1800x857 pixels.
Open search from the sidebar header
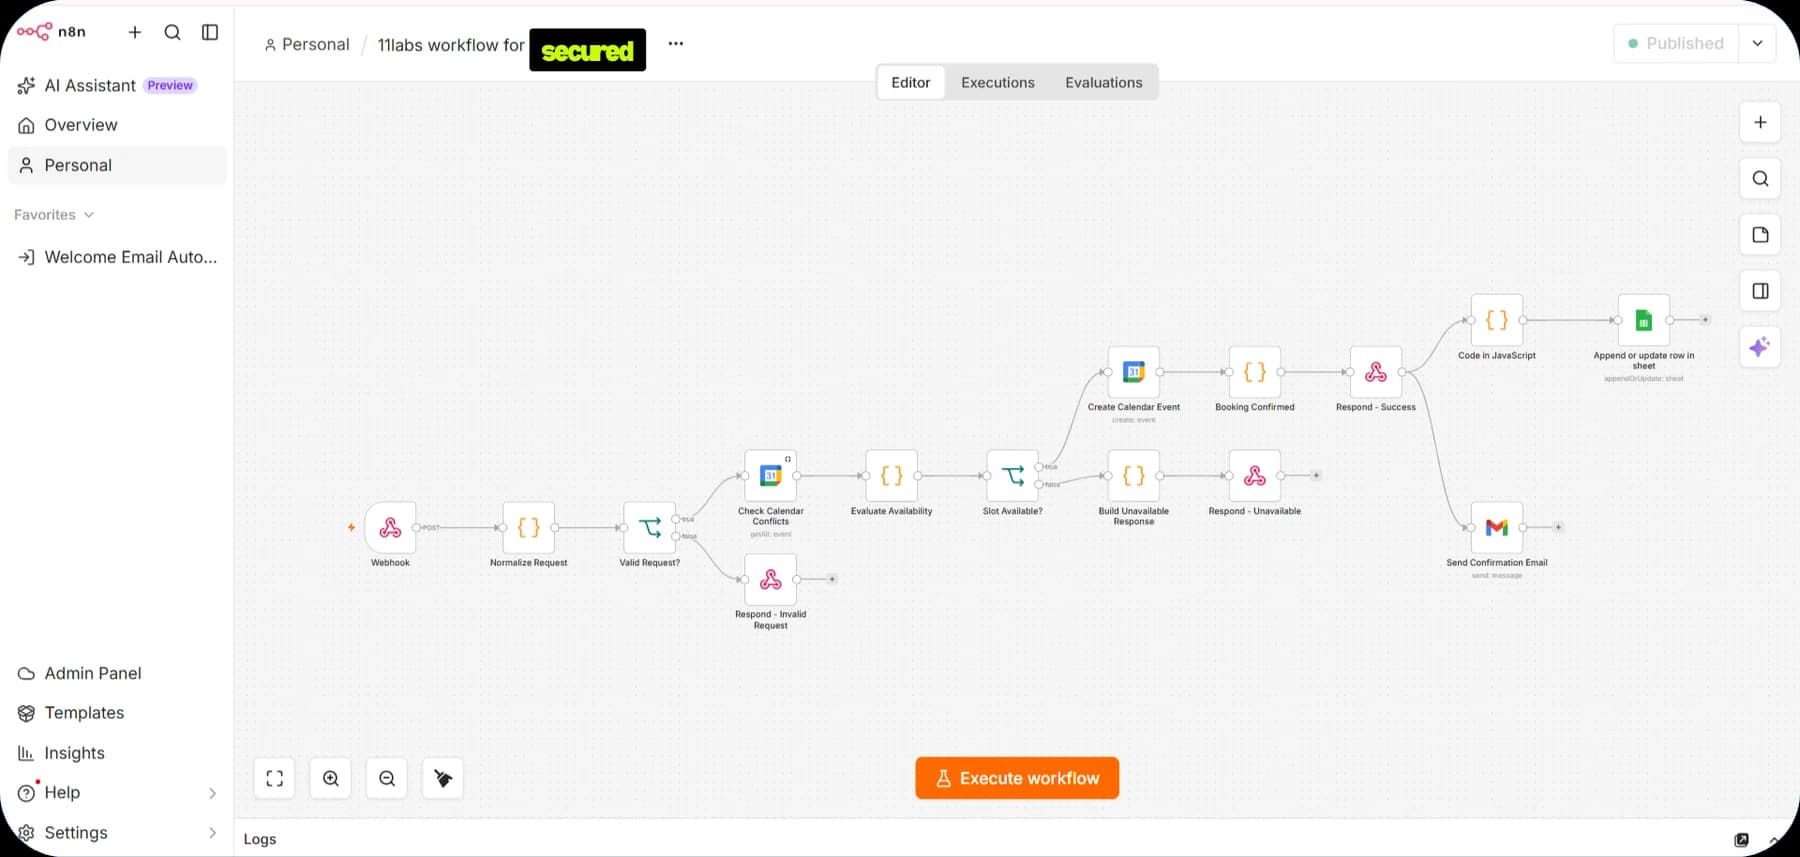coord(172,32)
